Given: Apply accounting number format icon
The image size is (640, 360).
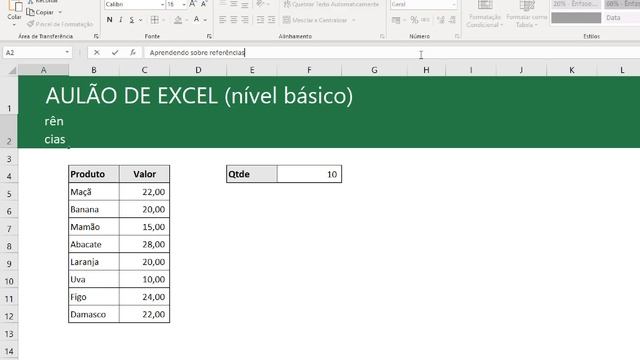Looking at the screenshot, I should coord(396,20).
